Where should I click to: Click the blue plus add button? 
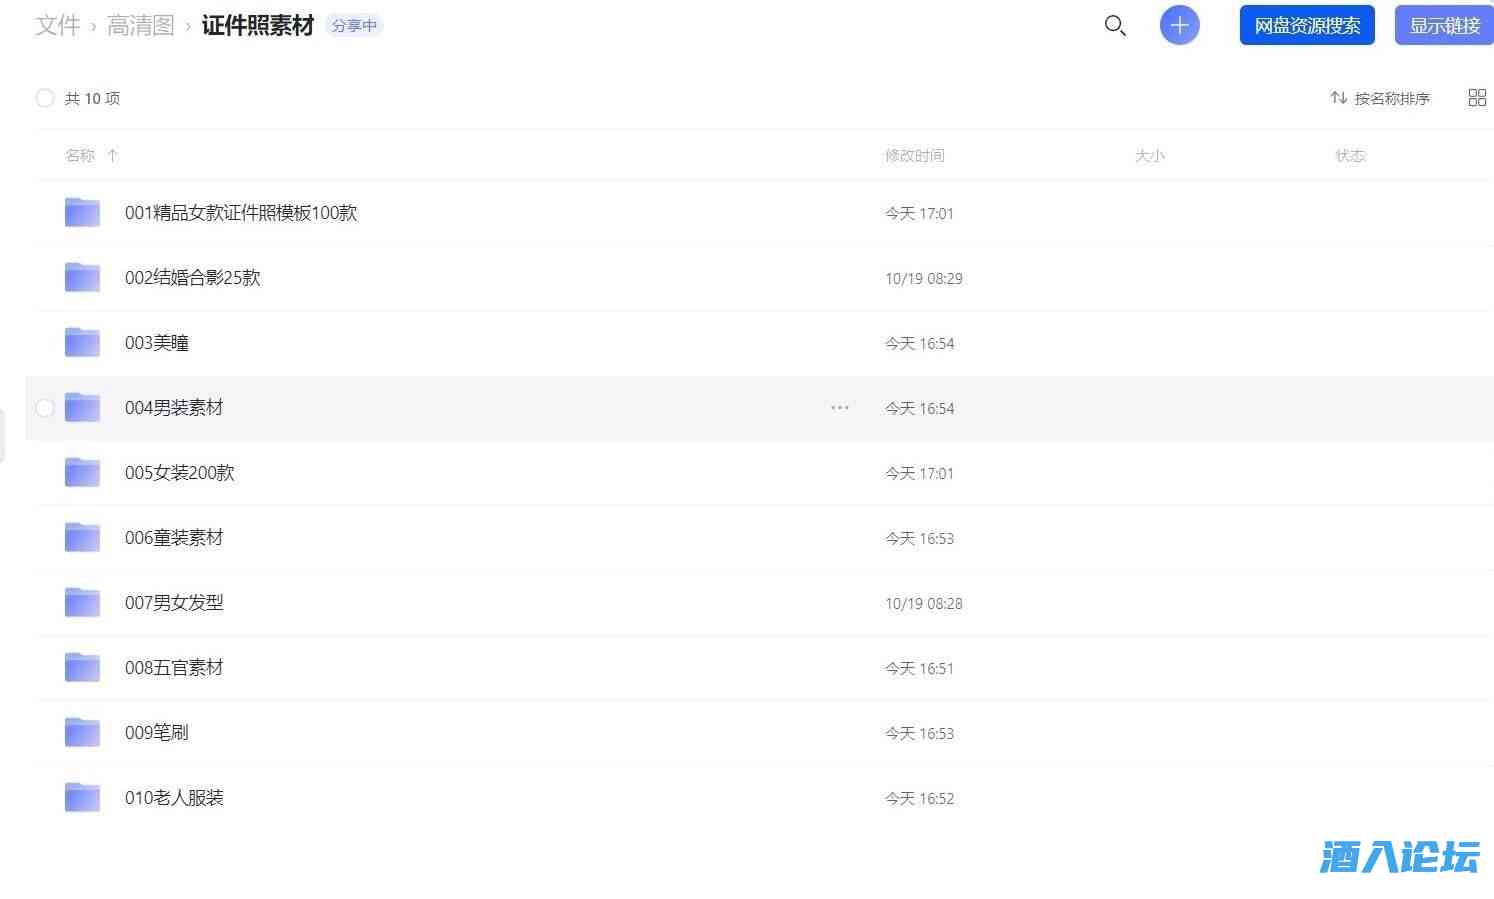click(x=1179, y=26)
